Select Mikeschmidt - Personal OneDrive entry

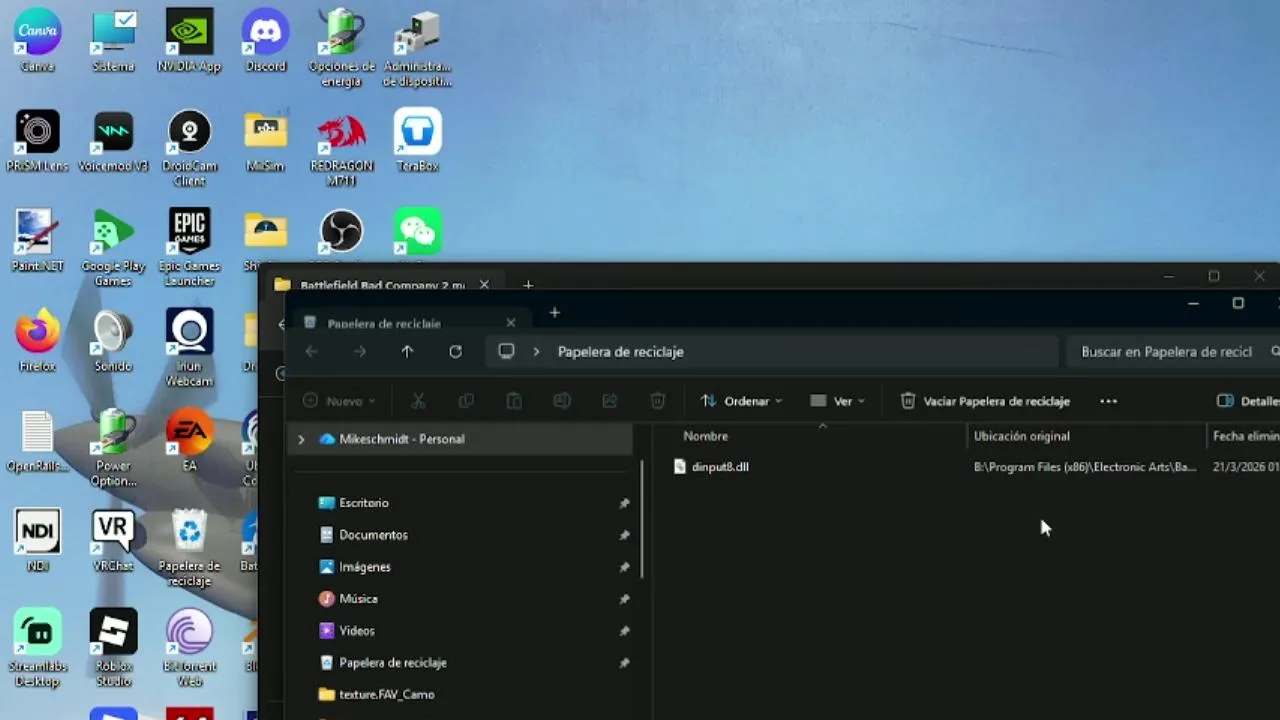pyautogui.click(x=460, y=439)
